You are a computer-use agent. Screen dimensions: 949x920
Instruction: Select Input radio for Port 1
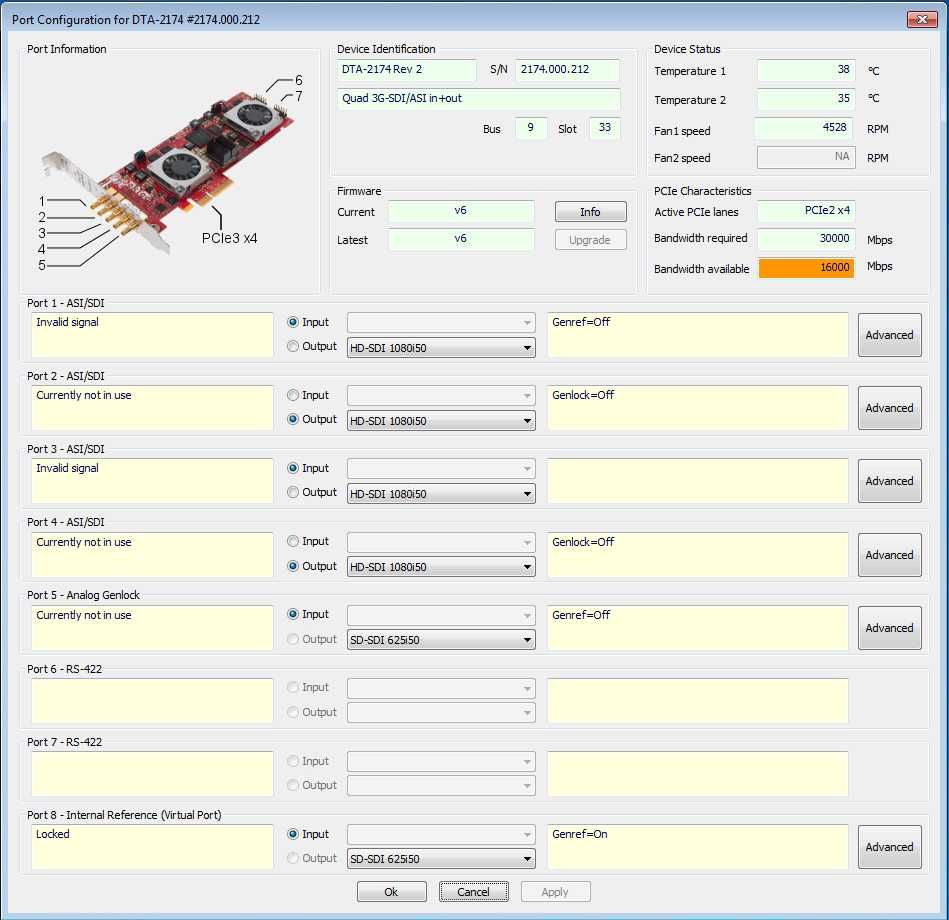293,322
